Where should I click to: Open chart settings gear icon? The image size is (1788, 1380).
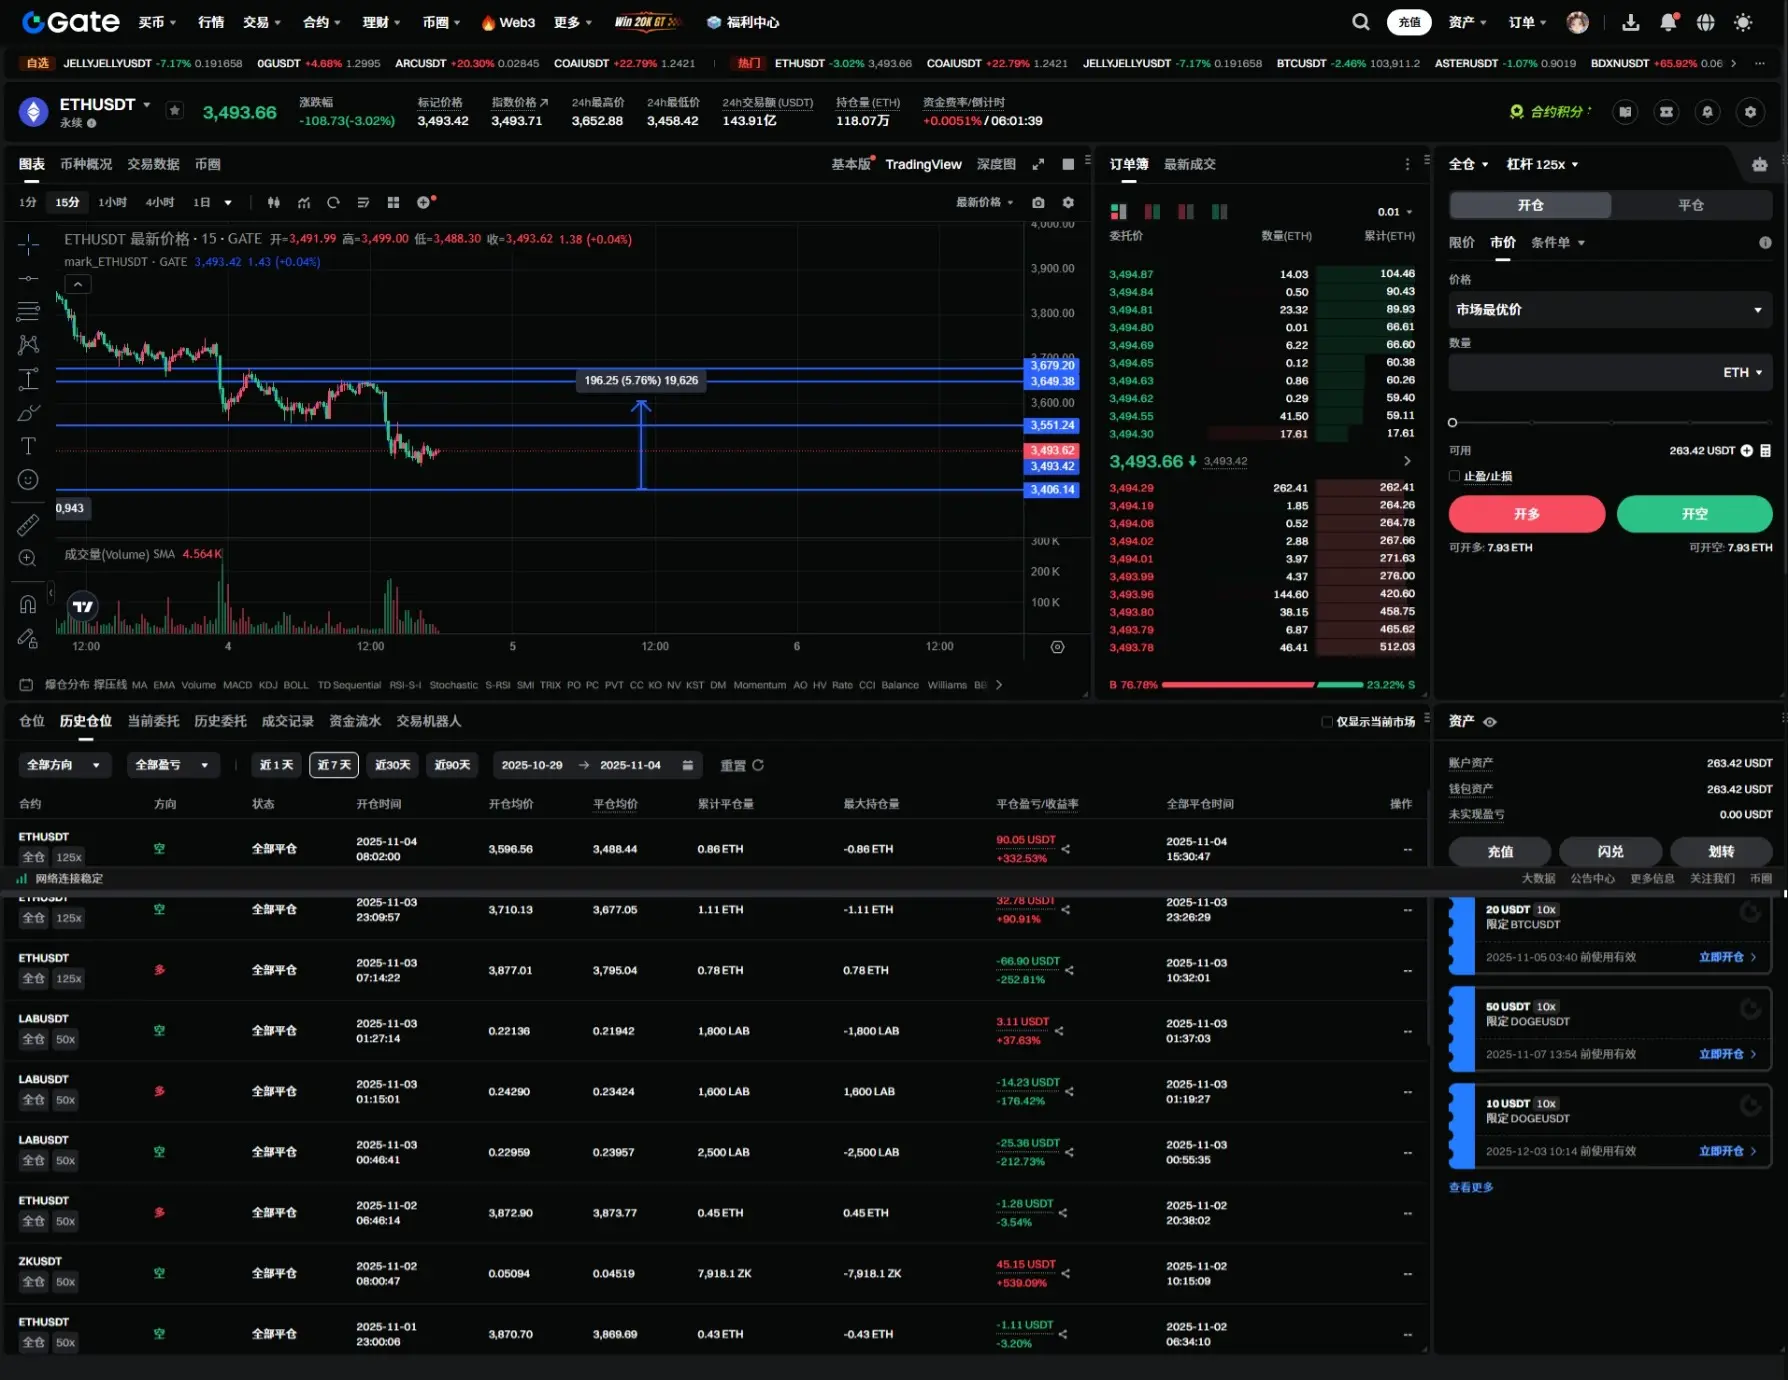1068,202
